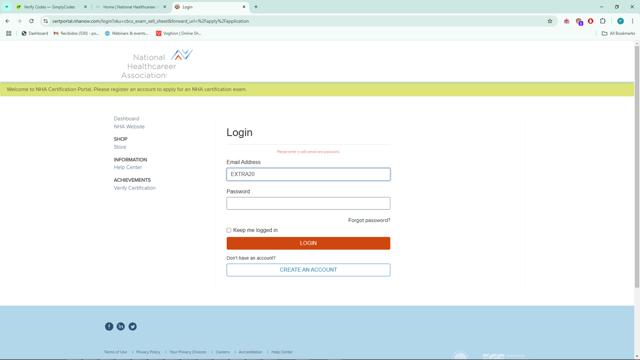View site information icon in address bar
Viewport: 640px width, 360px height.
tap(45, 21)
